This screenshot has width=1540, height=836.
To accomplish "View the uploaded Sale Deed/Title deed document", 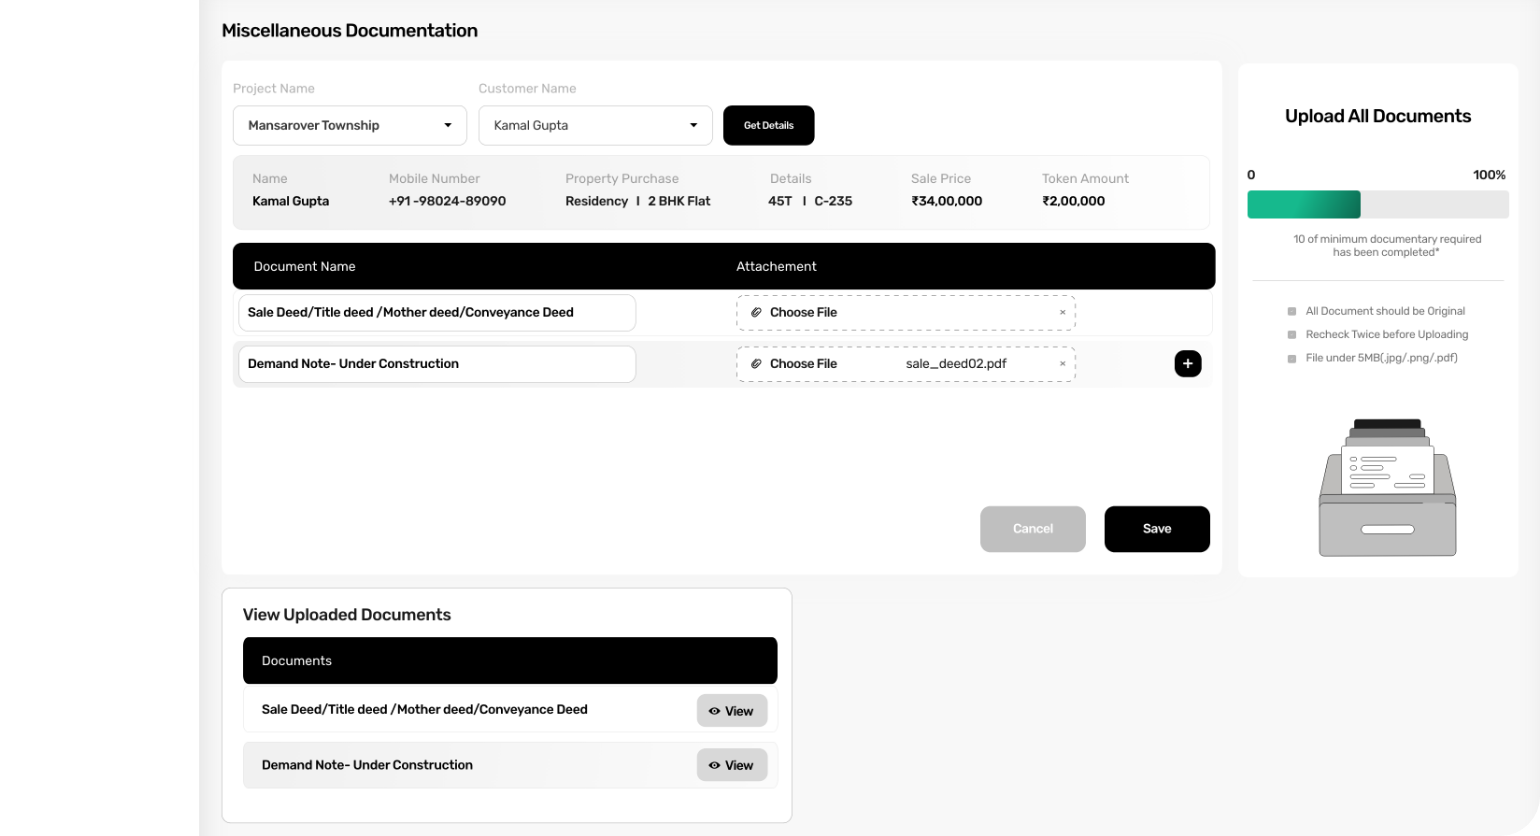I will (731, 711).
